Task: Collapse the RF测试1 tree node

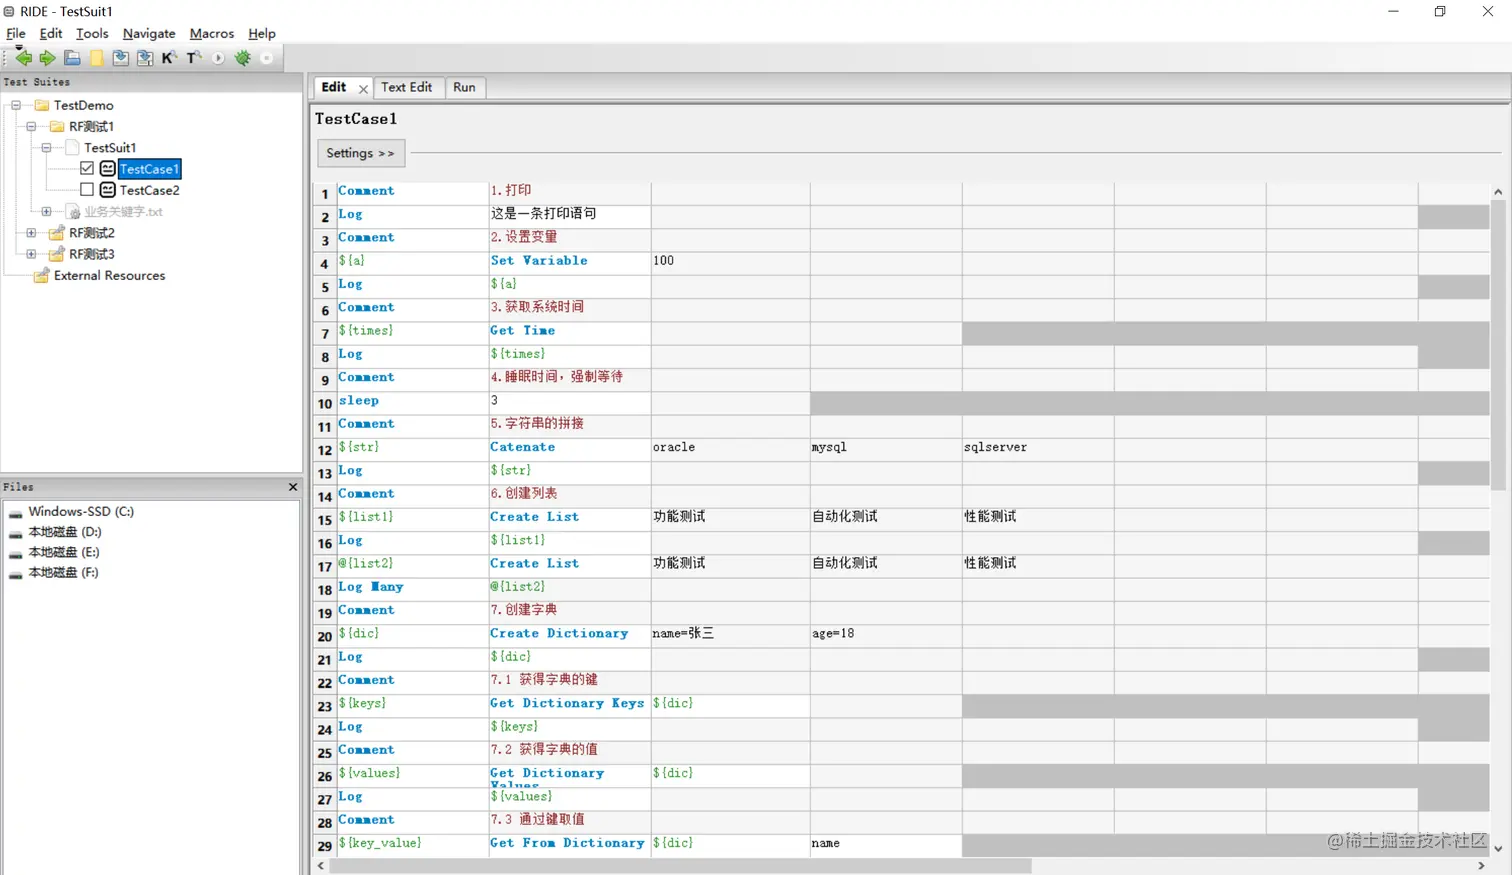Action: click(x=31, y=127)
